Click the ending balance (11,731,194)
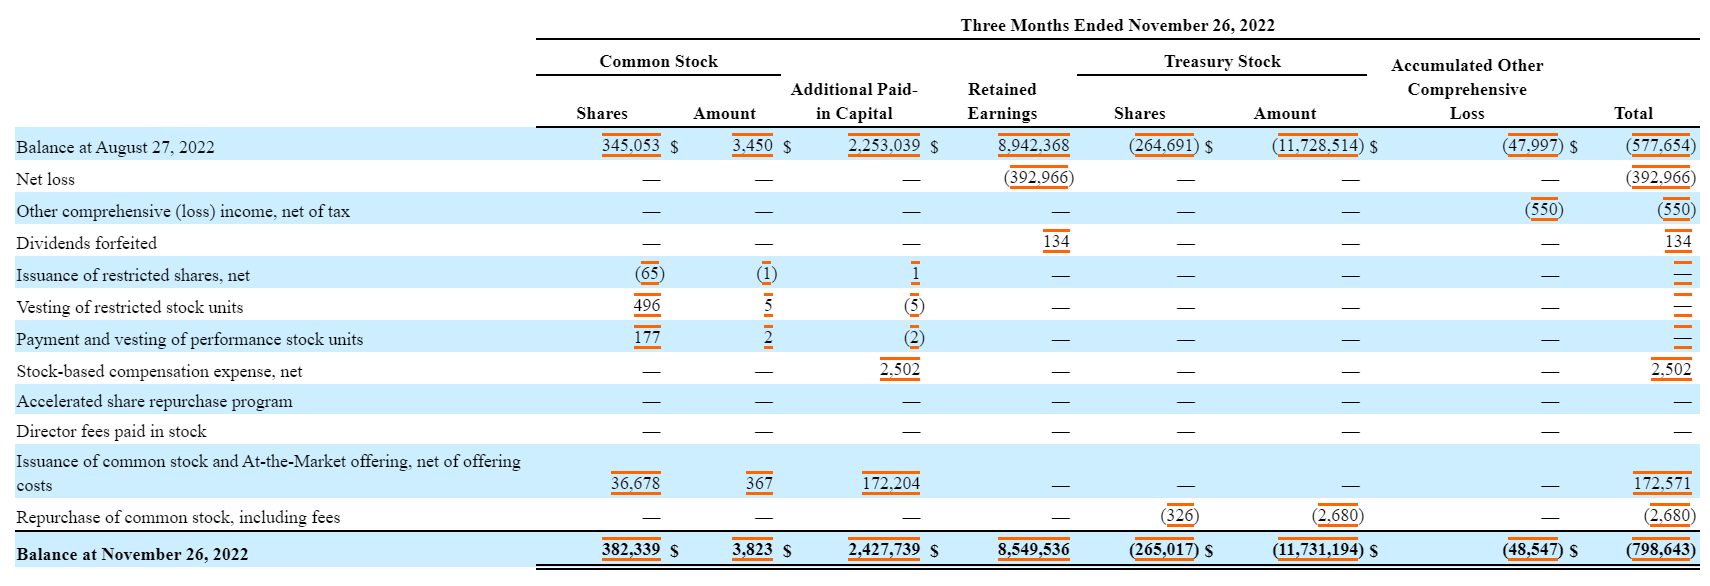The width and height of the screenshot is (1710, 586). coord(1318,549)
